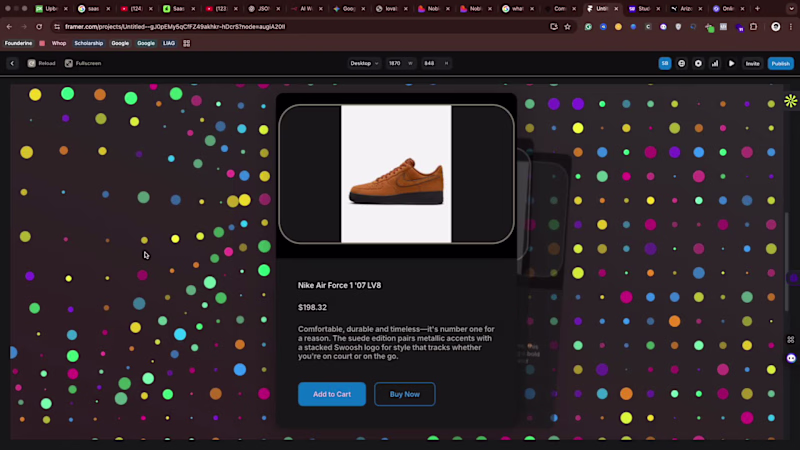This screenshot has width=800, height=450.
Task: Click the play preview icon
Action: pyautogui.click(x=731, y=63)
